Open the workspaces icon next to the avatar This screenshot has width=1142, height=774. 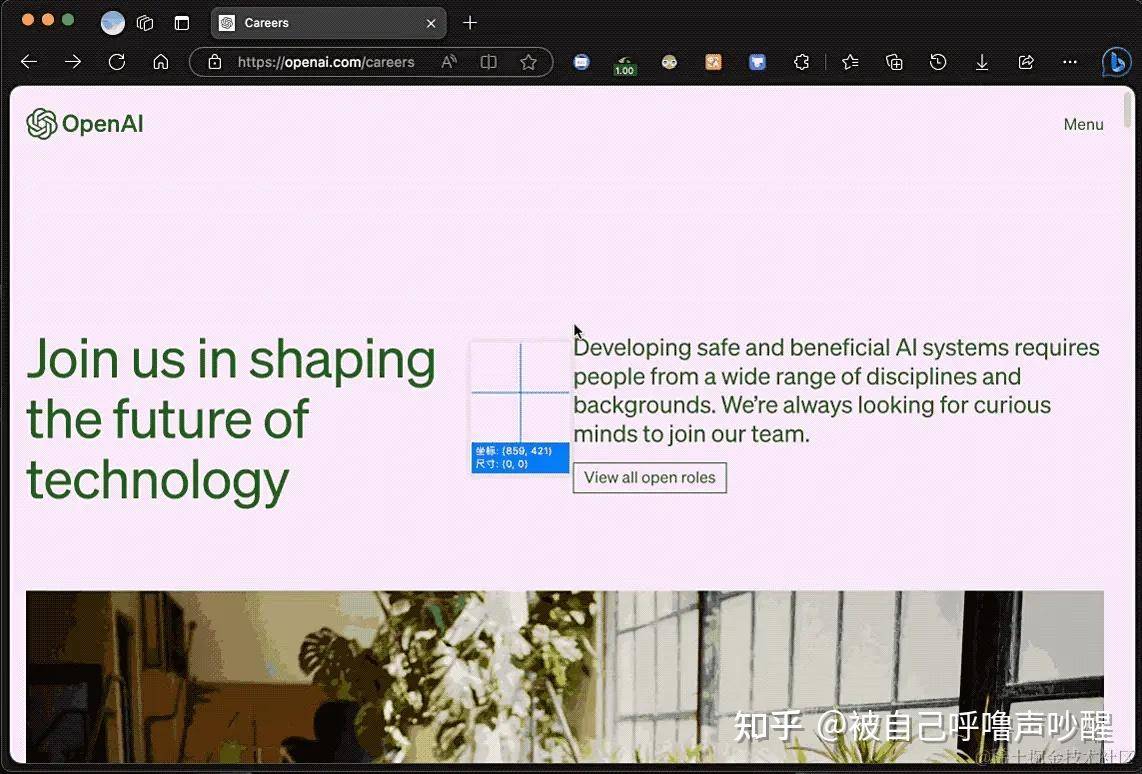pos(145,23)
